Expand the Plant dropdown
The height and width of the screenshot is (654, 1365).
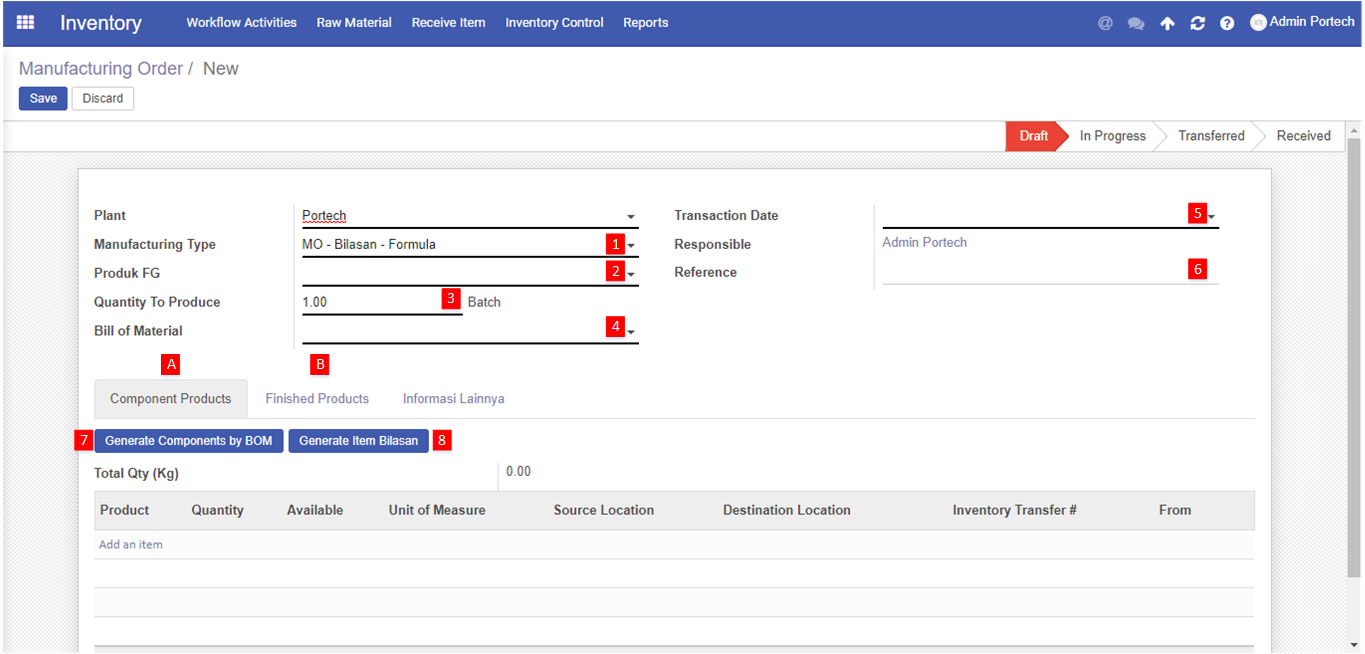[x=631, y=217]
